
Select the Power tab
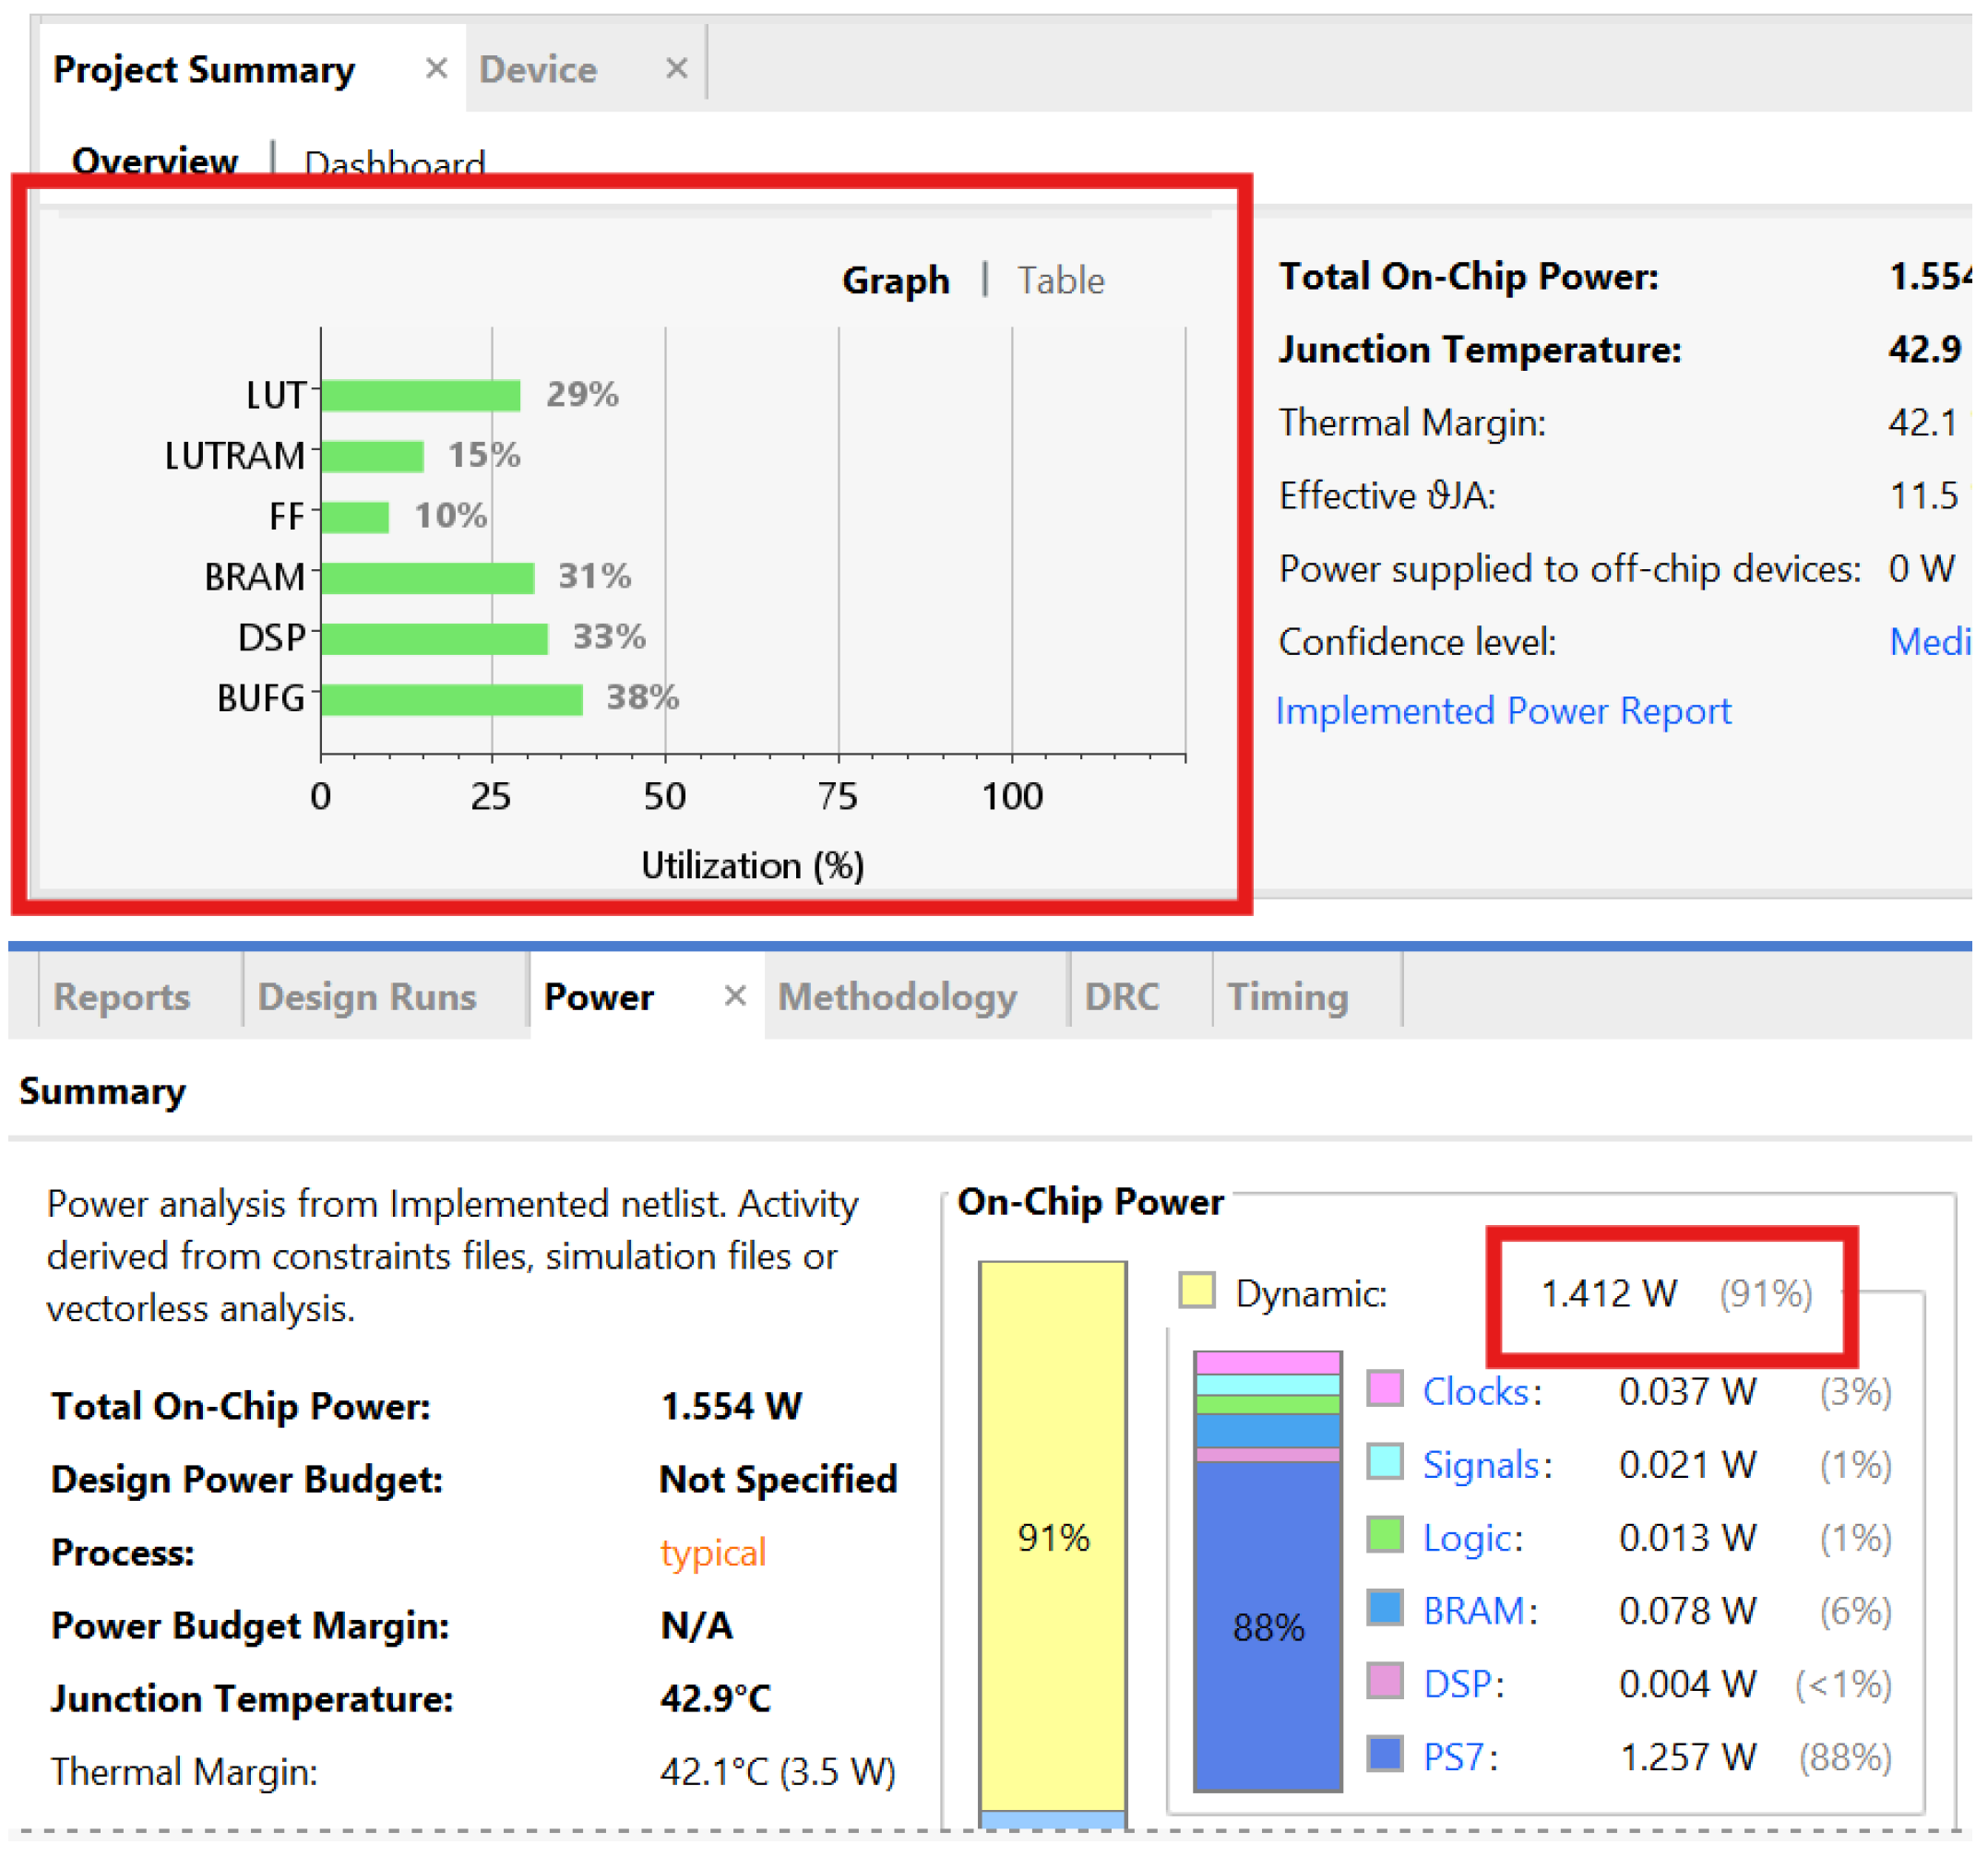point(598,997)
